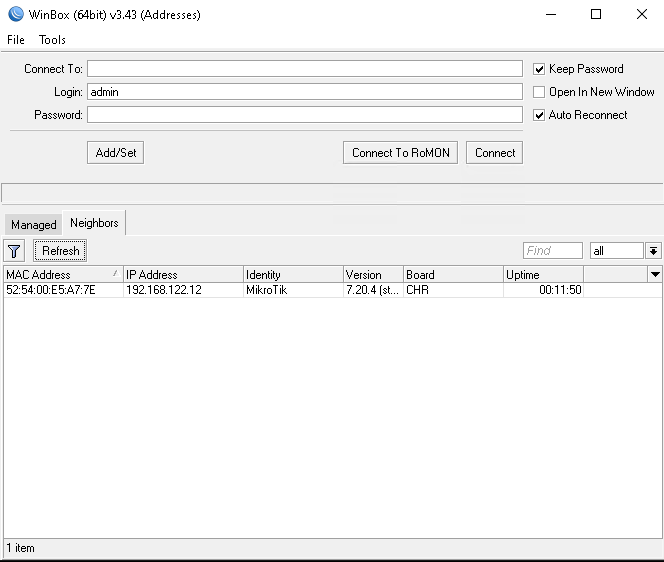Click the Add/Set button
The image size is (664, 562).
pos(116,152)
